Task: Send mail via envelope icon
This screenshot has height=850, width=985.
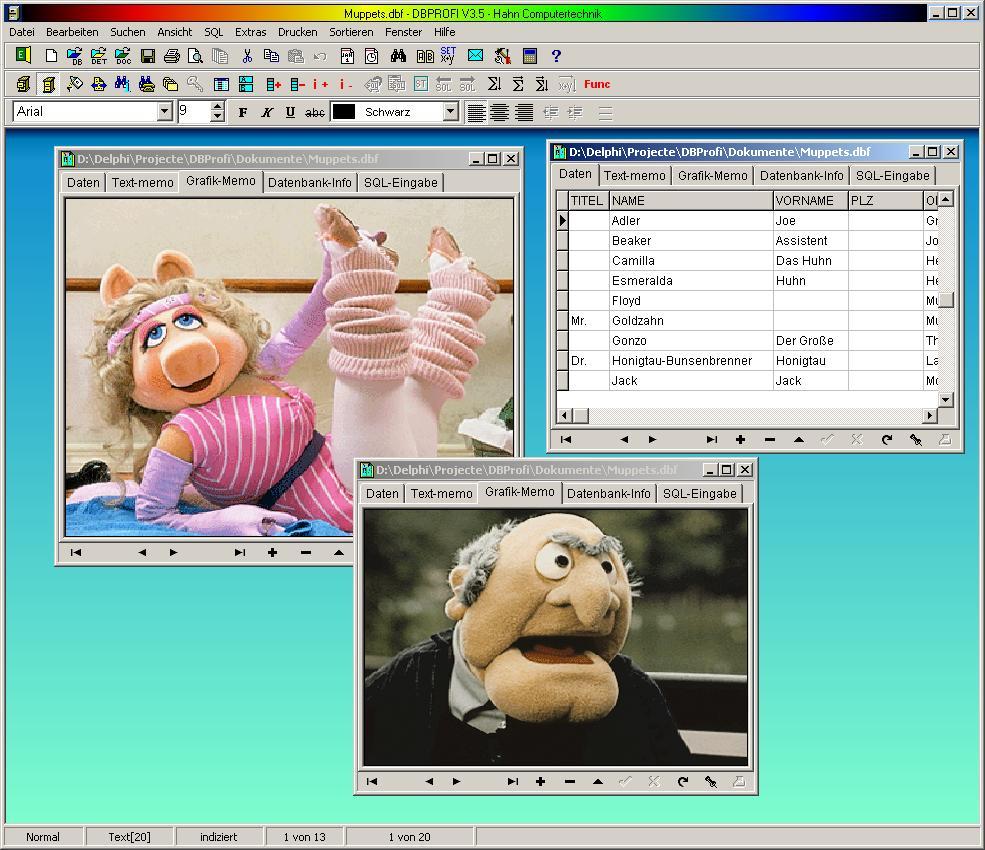Action: click(476, 56)
